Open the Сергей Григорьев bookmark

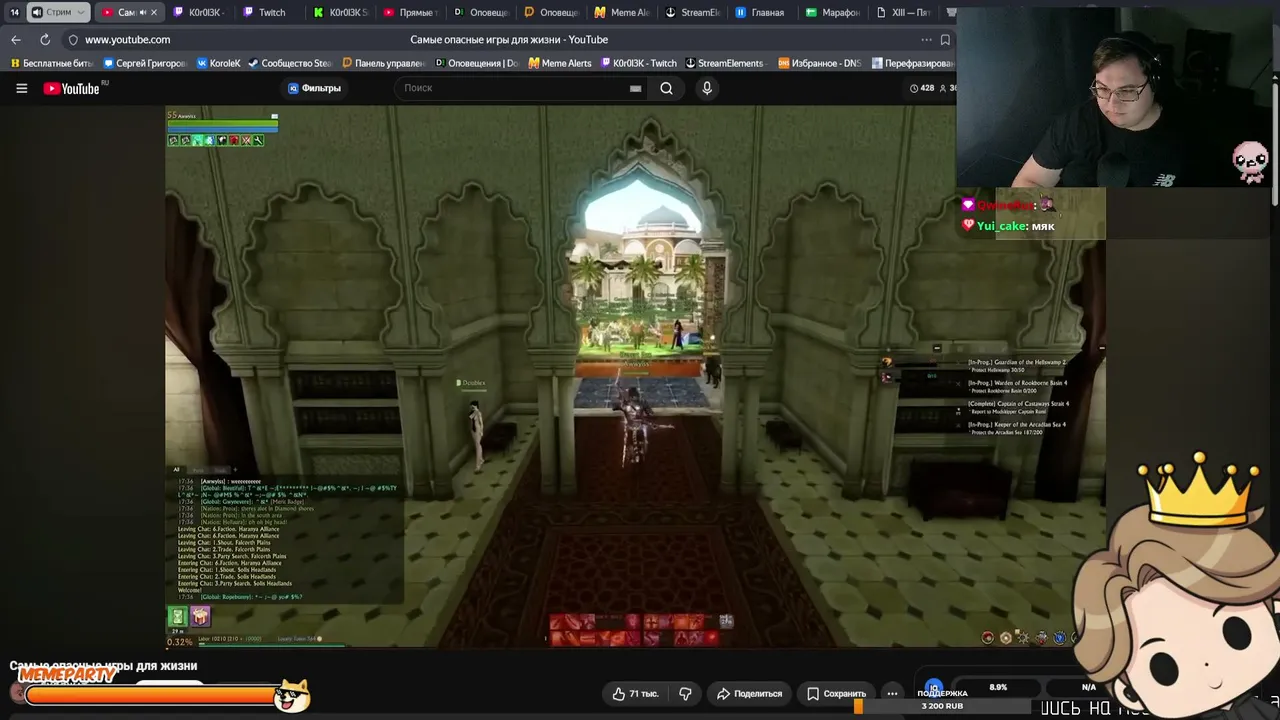tap(144, 63)
